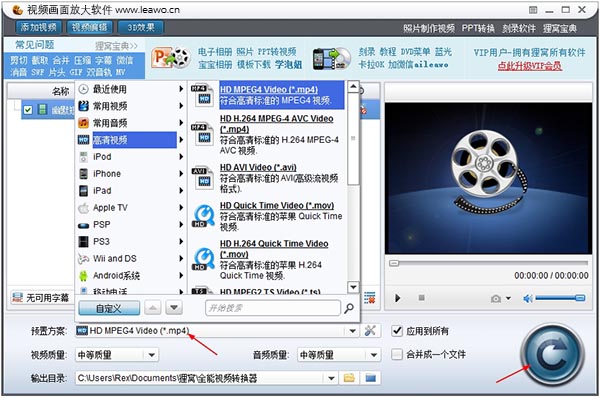The image size is (600, 398).
Task: Open preset settings wrench icon
Action: 370,330
